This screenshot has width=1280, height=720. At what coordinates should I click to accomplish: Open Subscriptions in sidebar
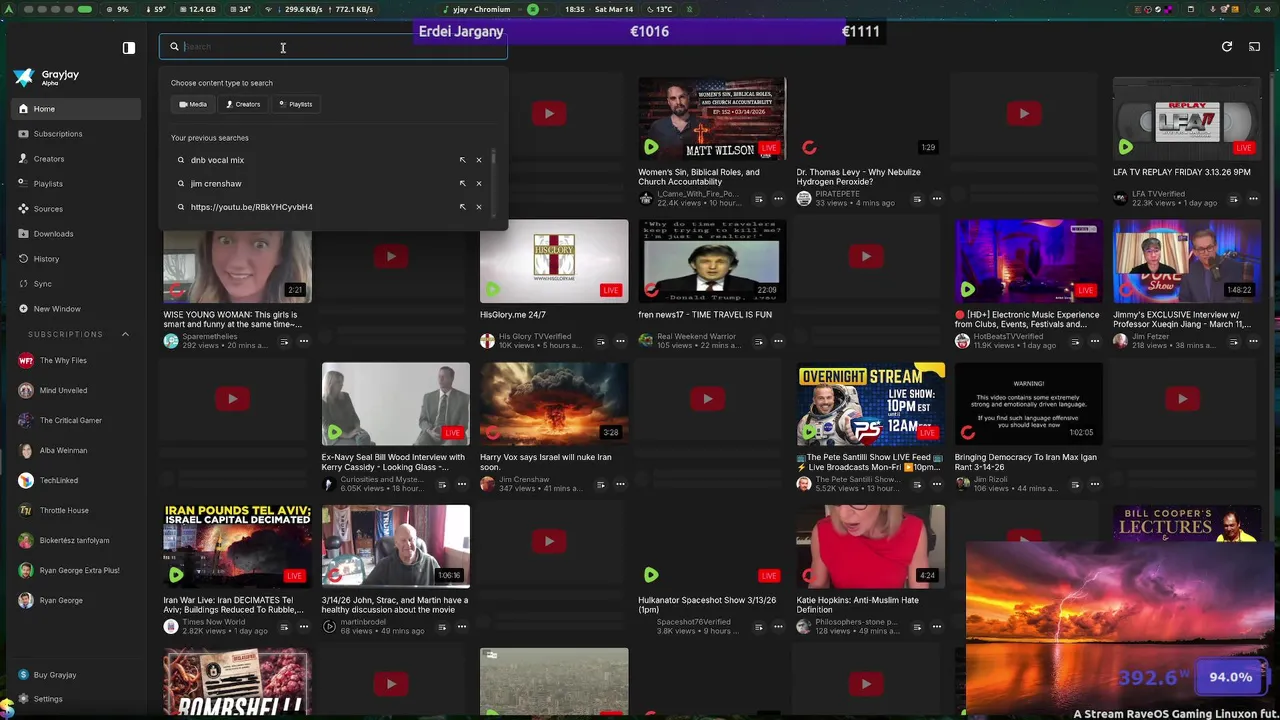[x=80, y=134]
